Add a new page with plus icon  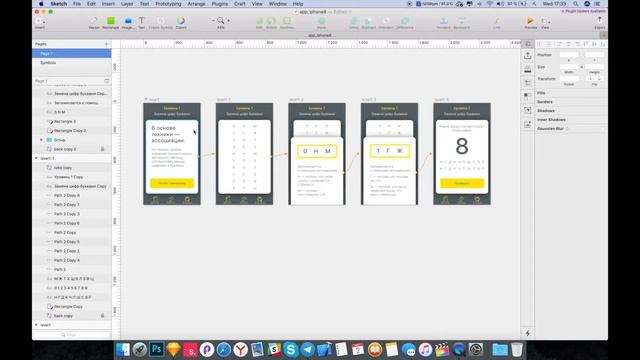point(107,44)
